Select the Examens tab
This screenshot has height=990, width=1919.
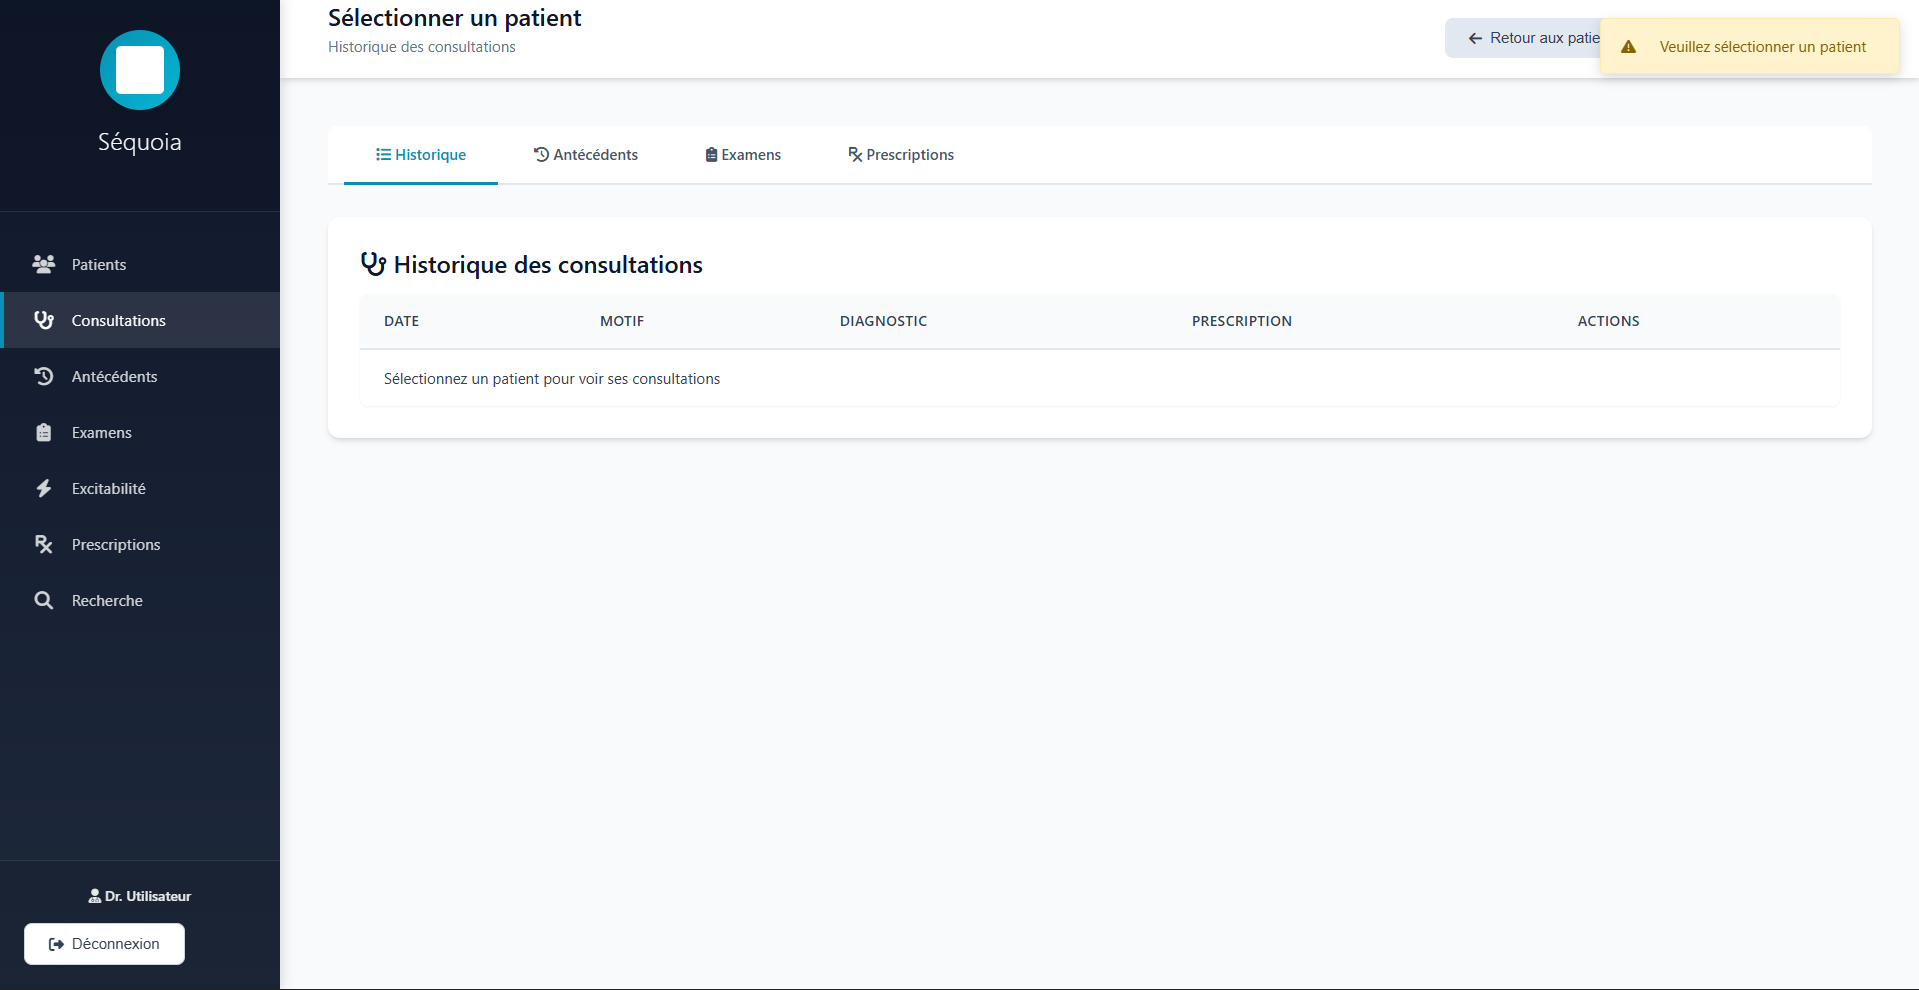click(743, 155)
